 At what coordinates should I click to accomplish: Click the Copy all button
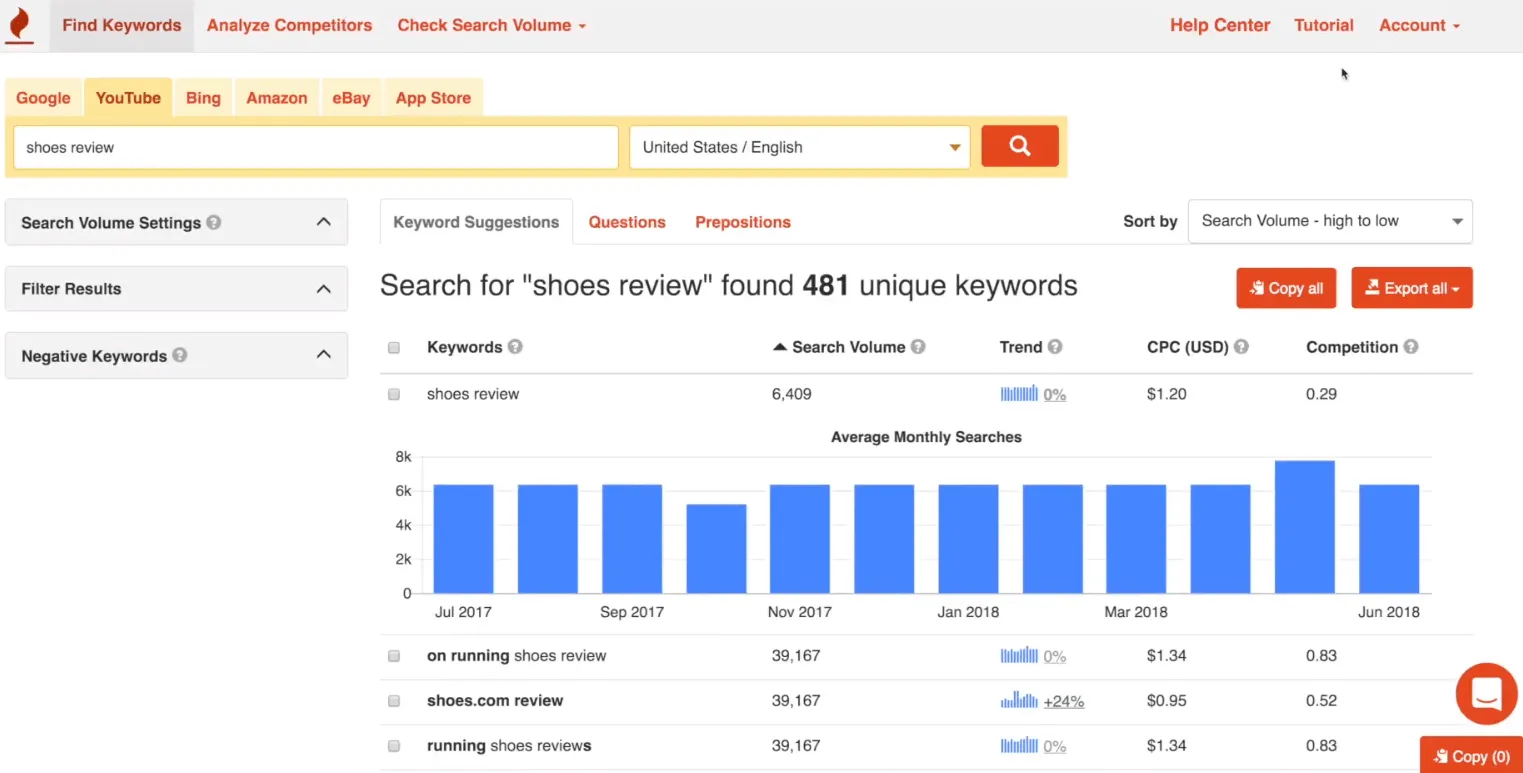click(x=1285, y=288)
